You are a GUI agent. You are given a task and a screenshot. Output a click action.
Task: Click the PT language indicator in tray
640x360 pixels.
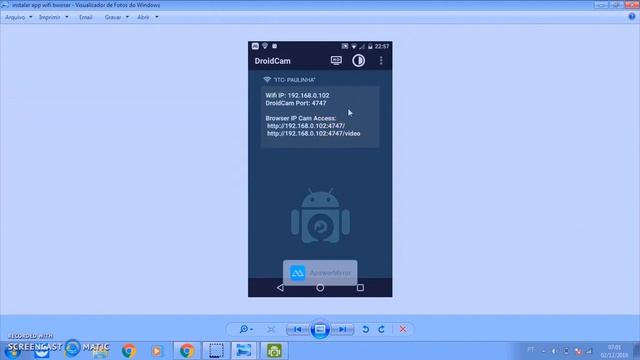530,350
